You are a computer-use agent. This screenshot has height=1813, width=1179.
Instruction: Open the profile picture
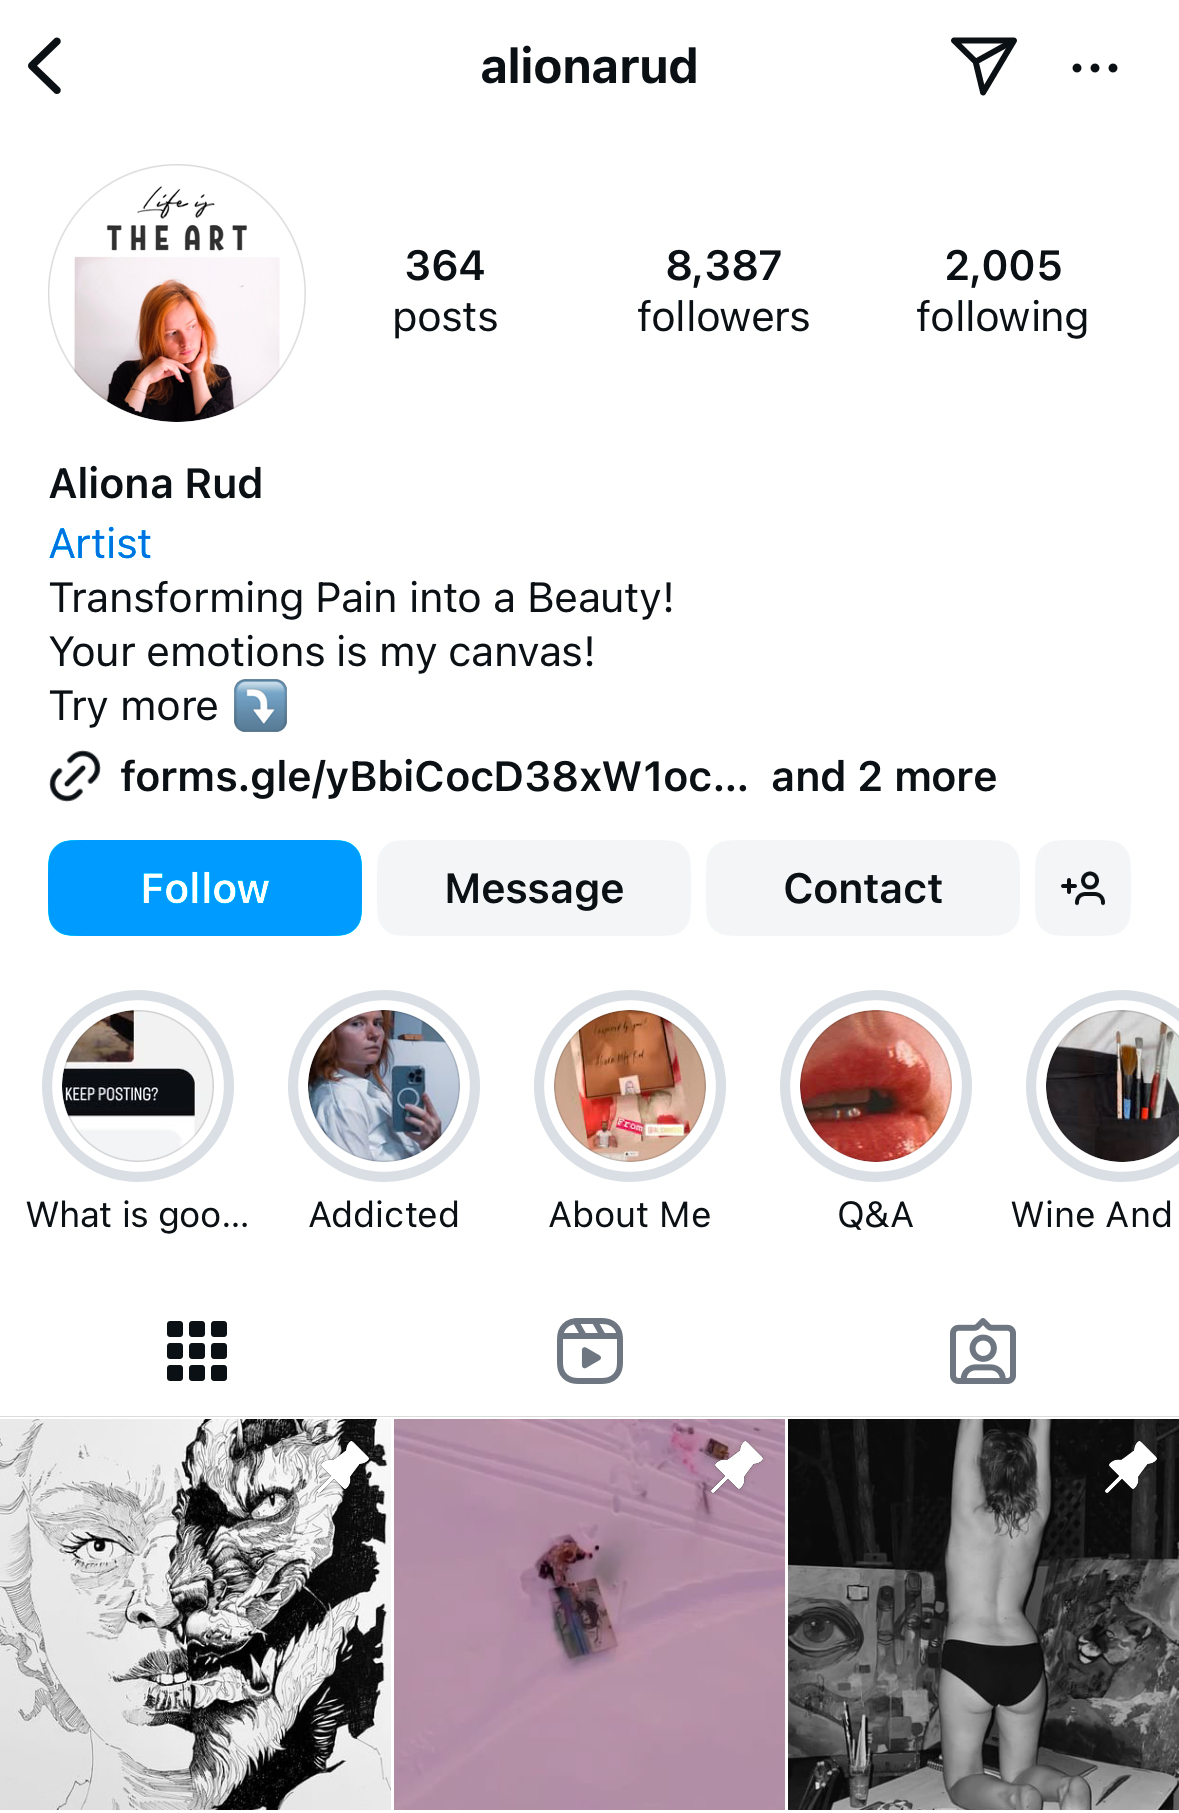click(x=177, y=293)
